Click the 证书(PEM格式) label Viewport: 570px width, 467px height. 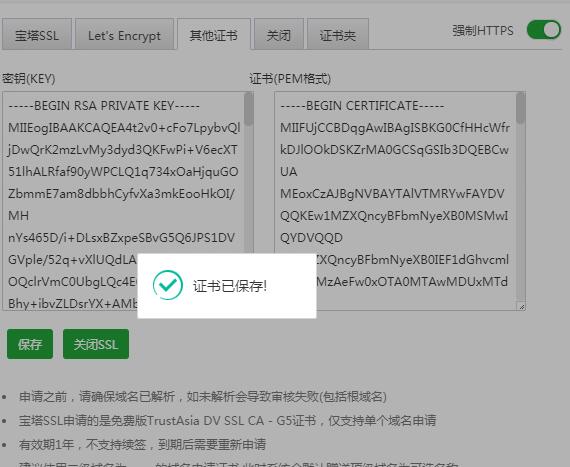point(290,78)
